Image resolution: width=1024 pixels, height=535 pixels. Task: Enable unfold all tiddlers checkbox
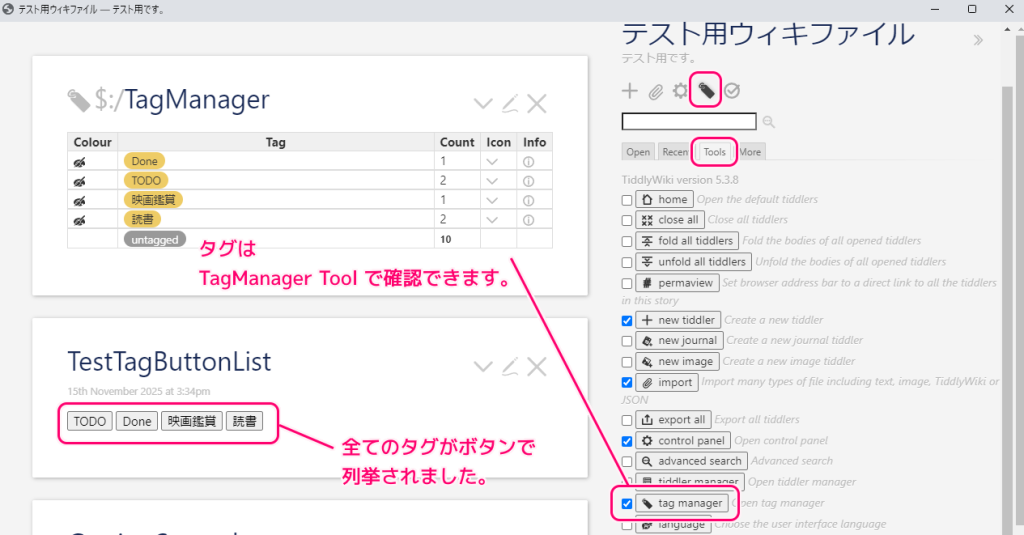point(627,263)
